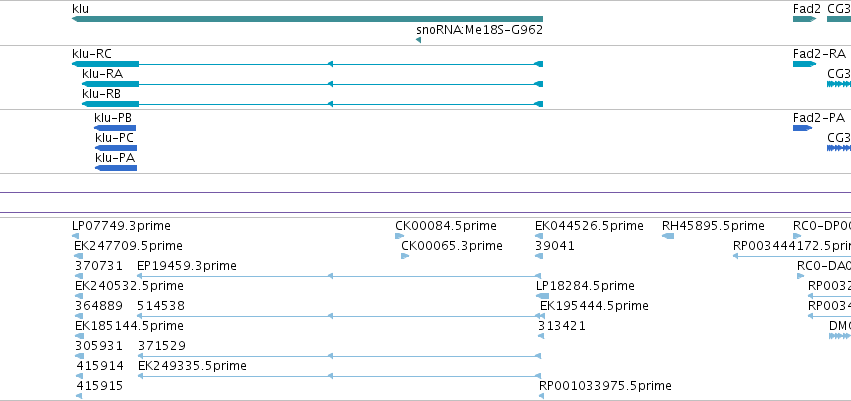Select the CK00065.3prime arrow glyph

(x=405, y=256)
